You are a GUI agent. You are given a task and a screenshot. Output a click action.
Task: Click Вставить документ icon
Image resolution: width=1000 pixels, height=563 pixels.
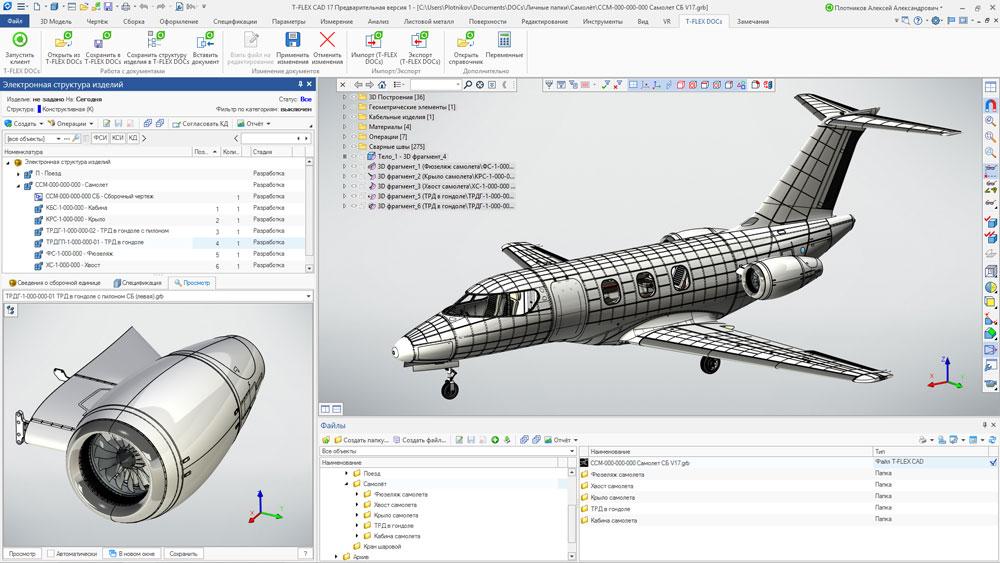[x=205, y=40]
